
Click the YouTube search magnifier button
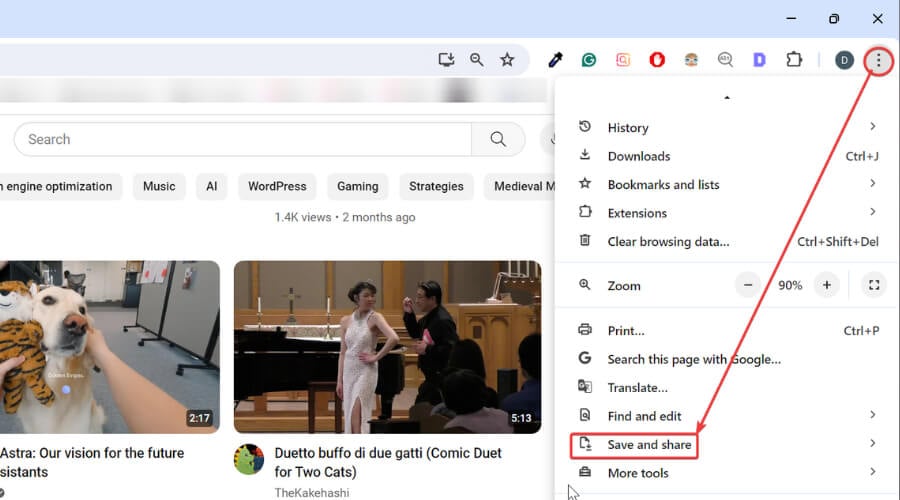tap(498, 139)
